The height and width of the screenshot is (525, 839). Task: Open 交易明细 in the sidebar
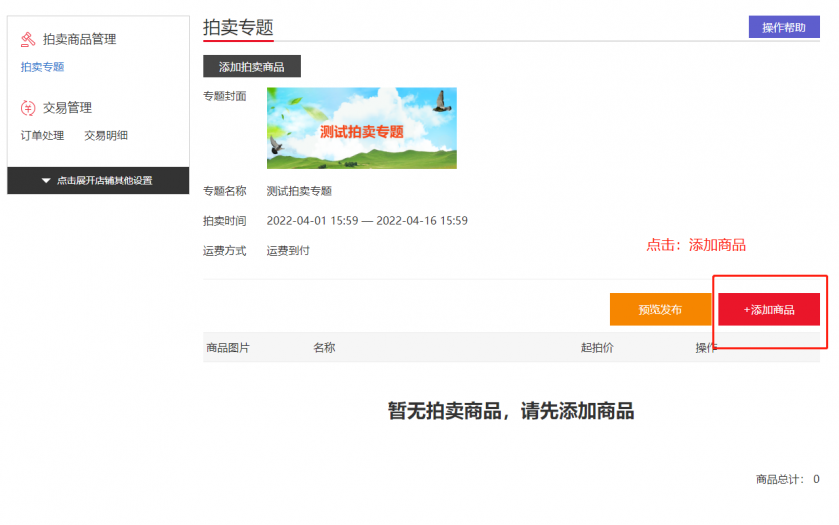pyautogui.click(x=106, y=135)
